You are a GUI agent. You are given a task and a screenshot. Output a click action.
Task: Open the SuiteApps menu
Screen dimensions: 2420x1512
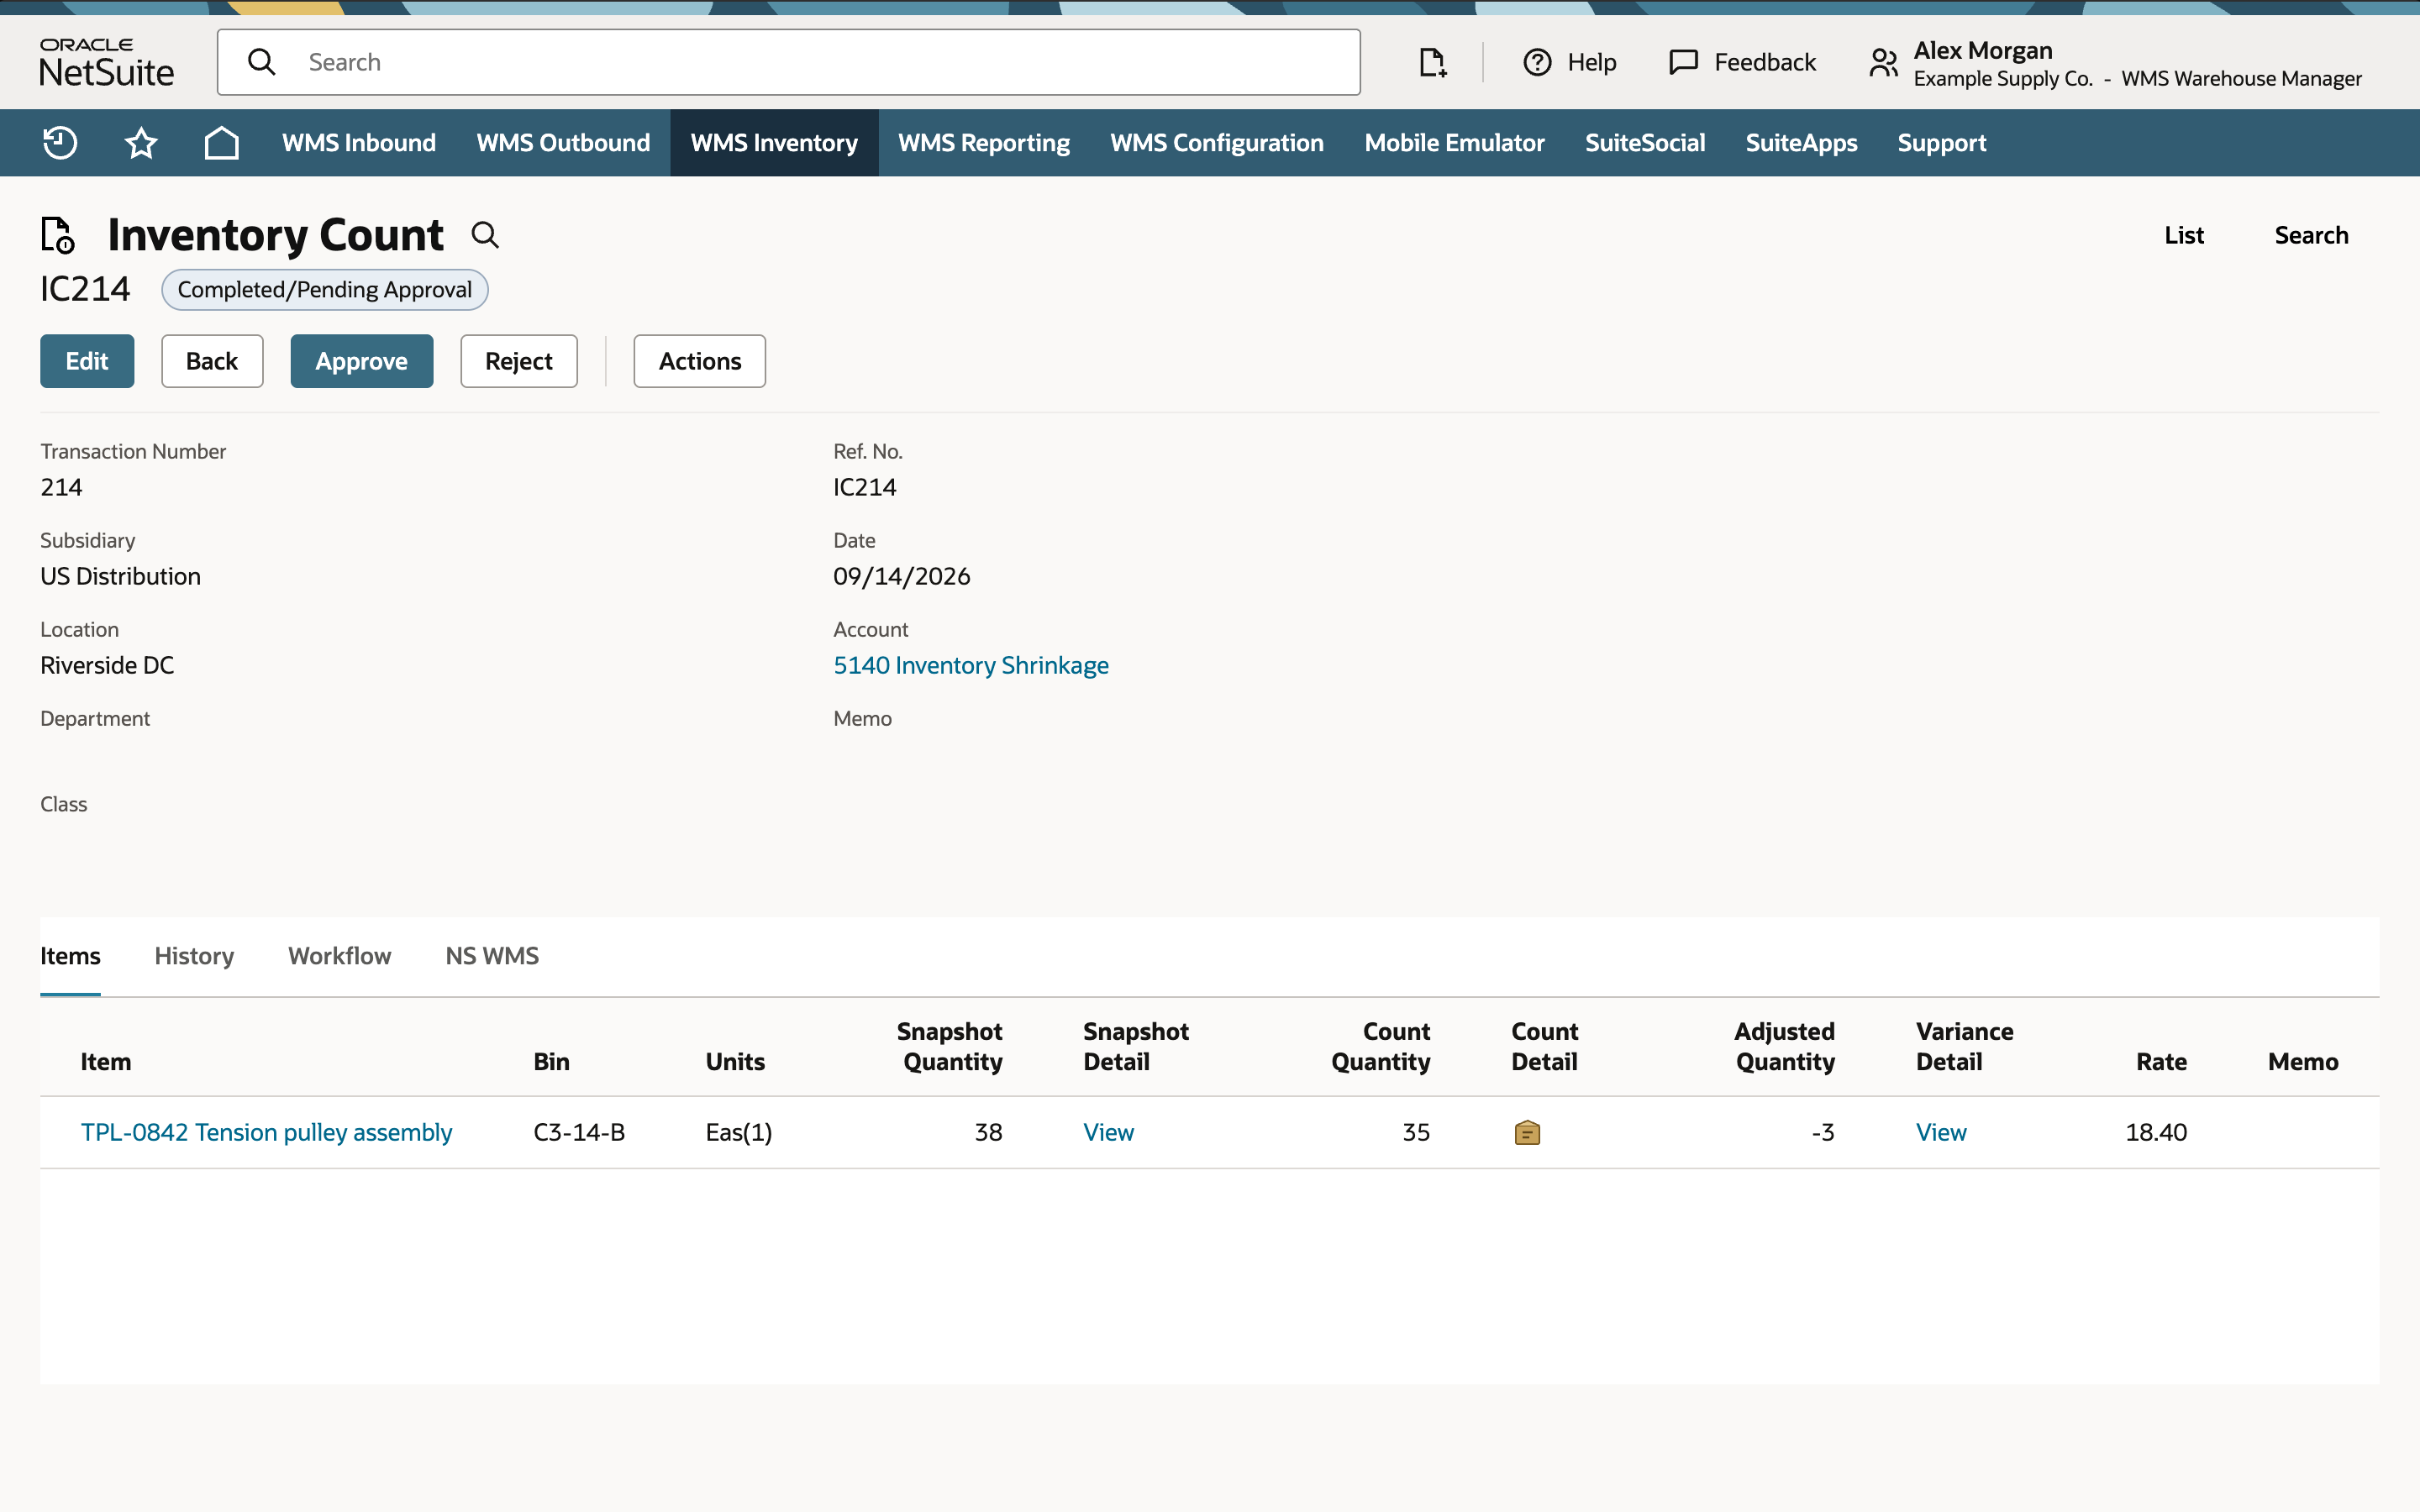point(1801,143)
